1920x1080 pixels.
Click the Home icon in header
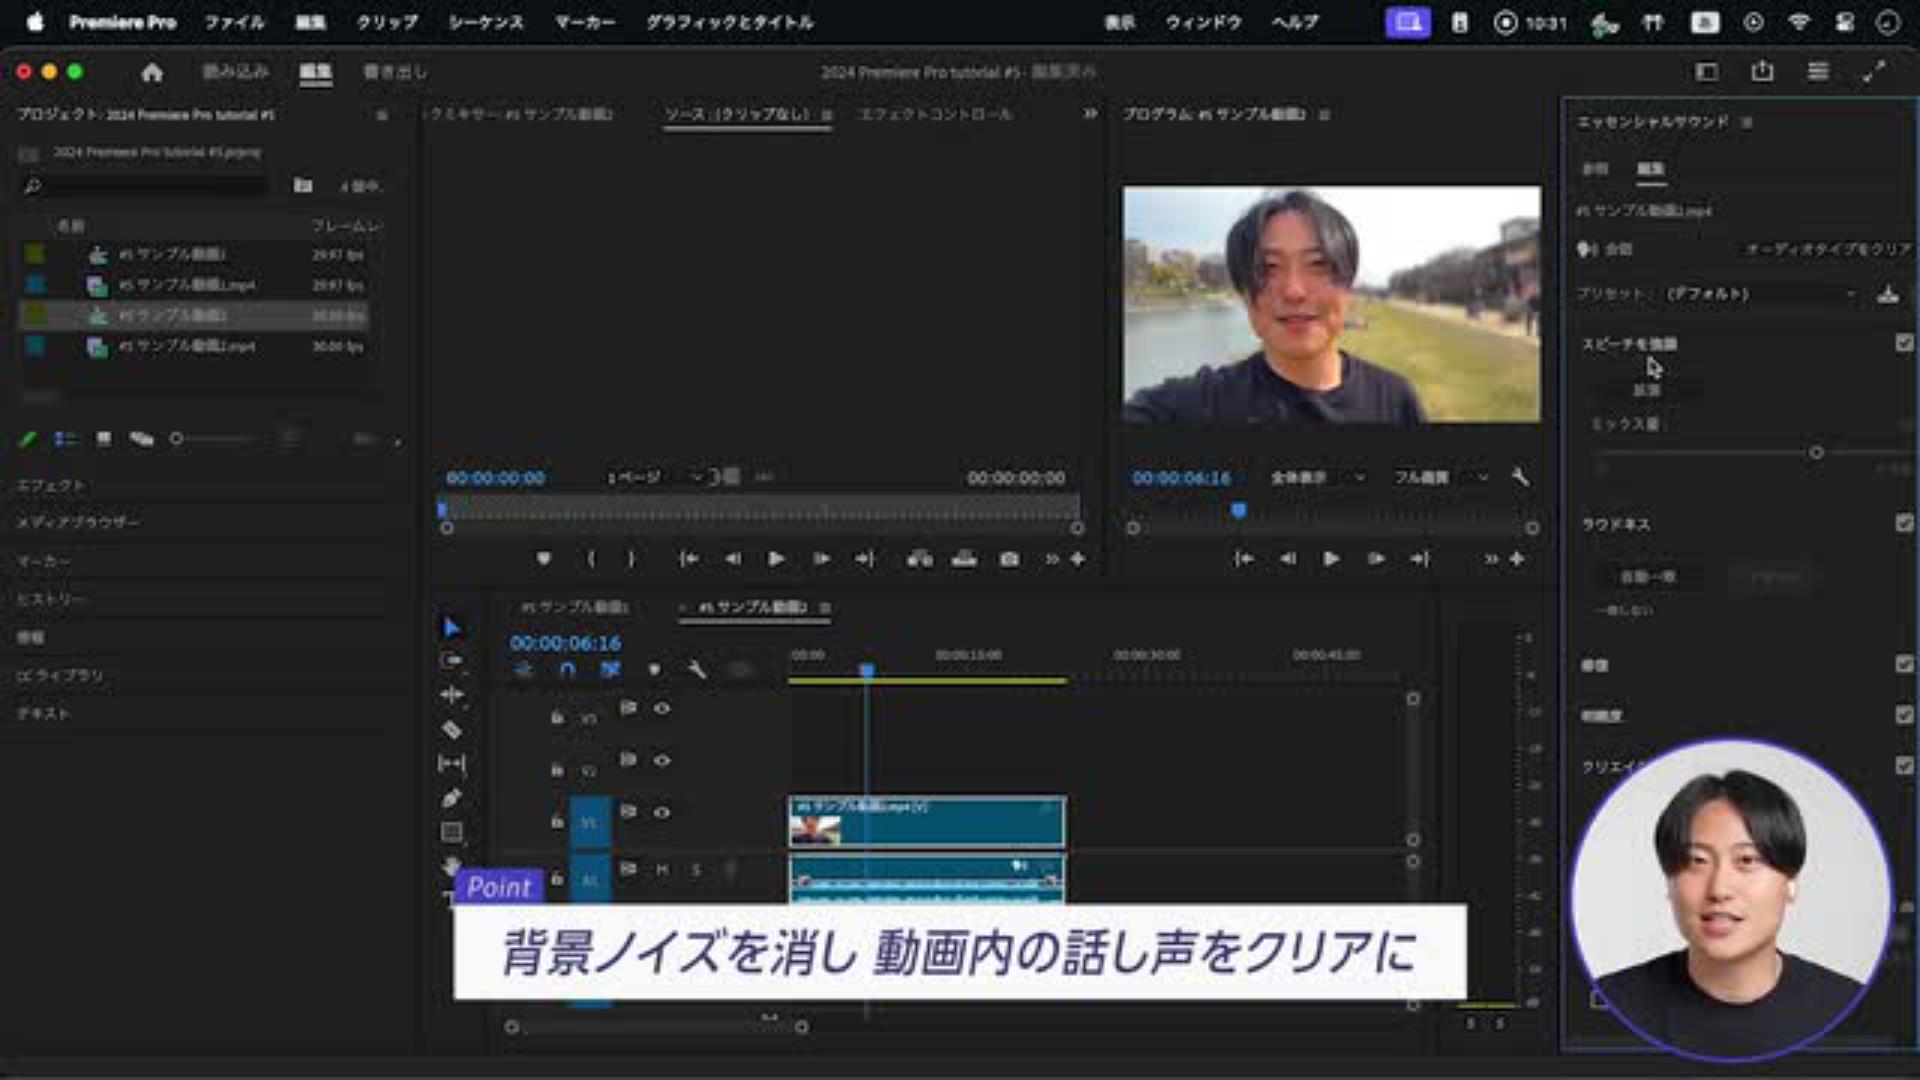152,72
